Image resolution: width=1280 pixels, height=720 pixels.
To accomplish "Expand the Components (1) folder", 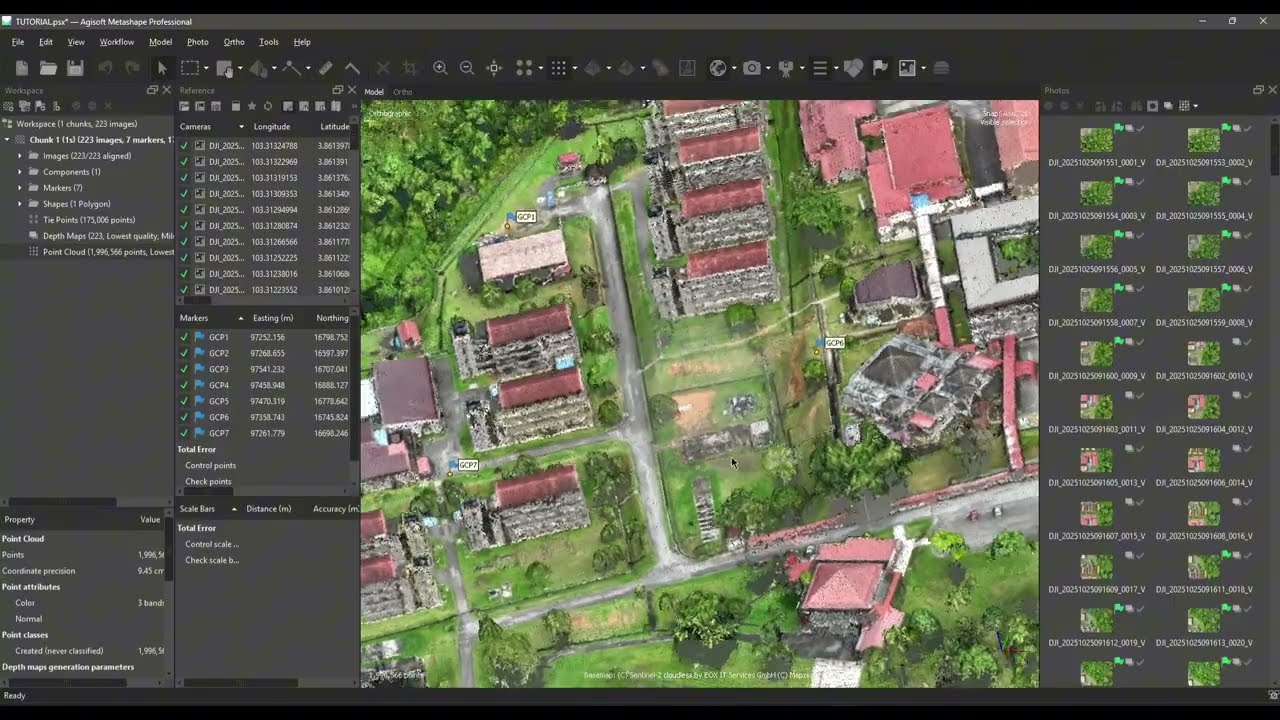I will [x=19, y=172].
